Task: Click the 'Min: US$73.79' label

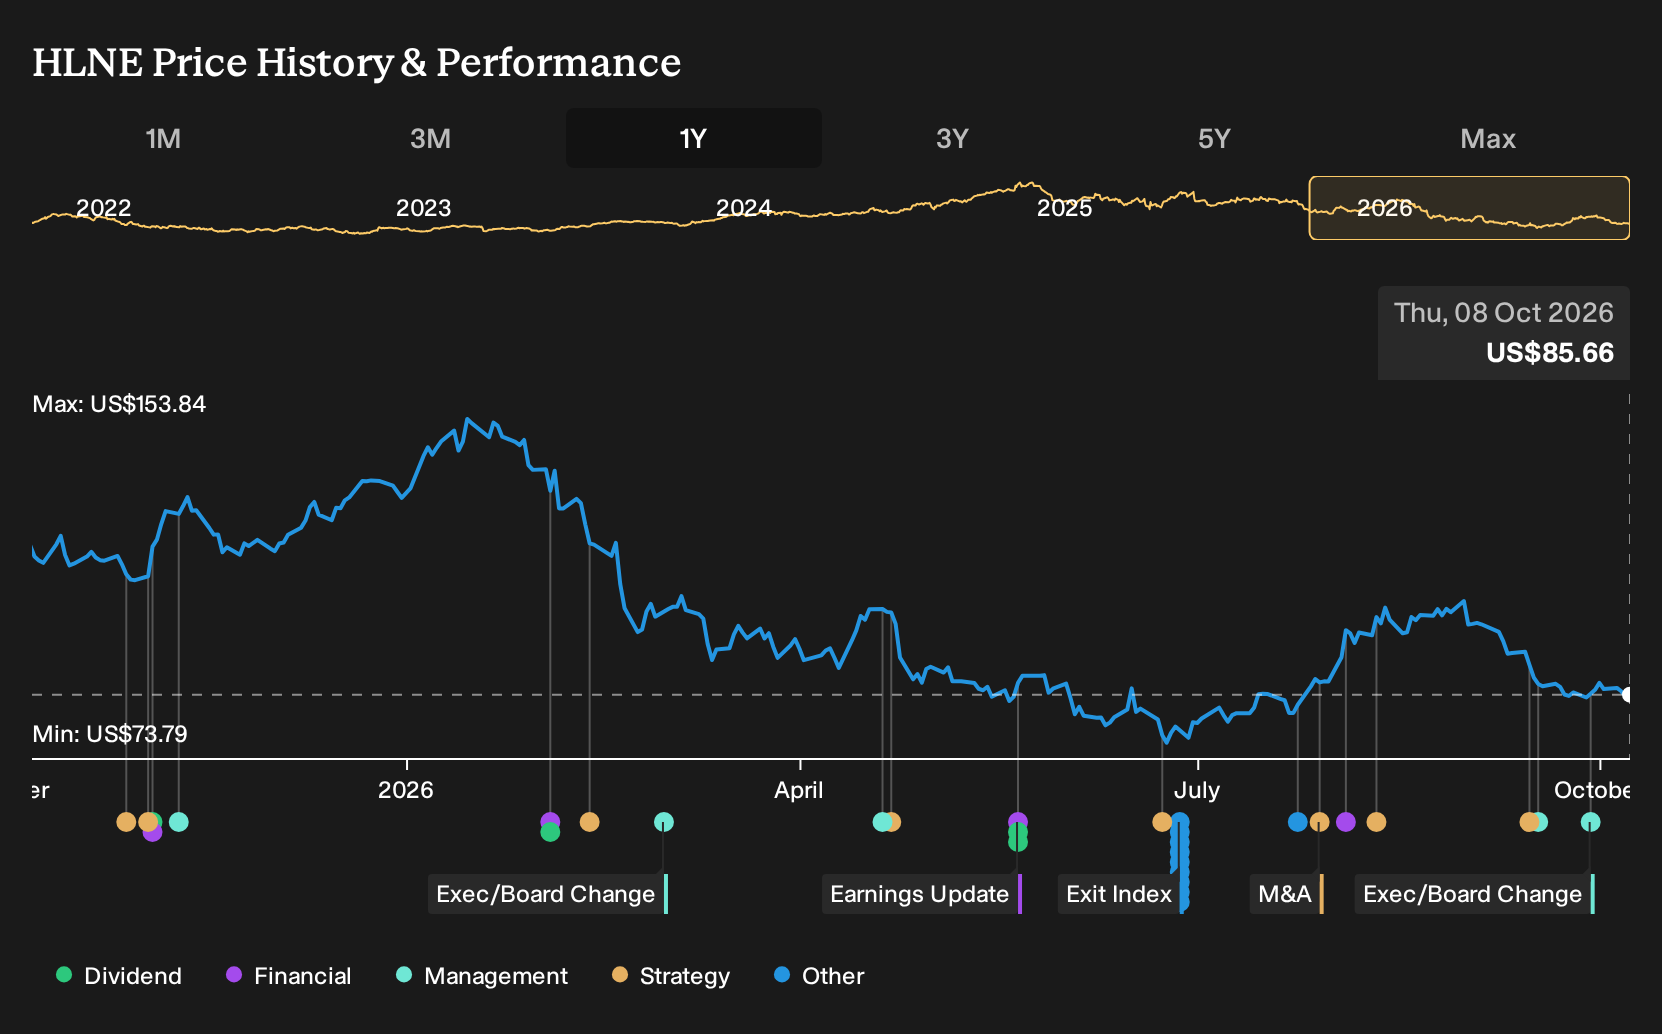Action: [110, 734]
